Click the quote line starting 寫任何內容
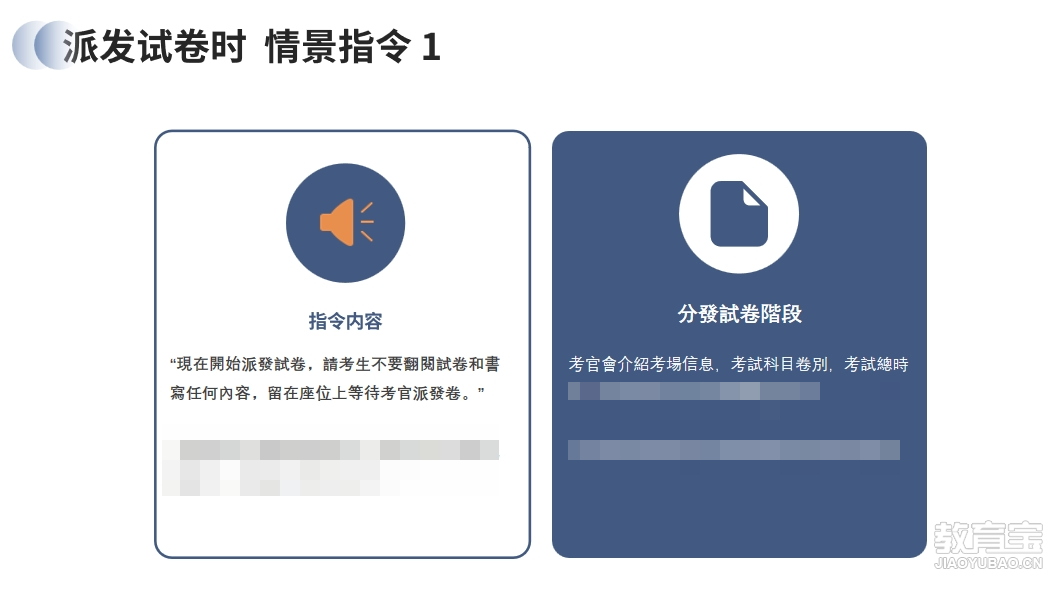The height and width of the screenshot is (592, 1064). [x=327, y=393]
